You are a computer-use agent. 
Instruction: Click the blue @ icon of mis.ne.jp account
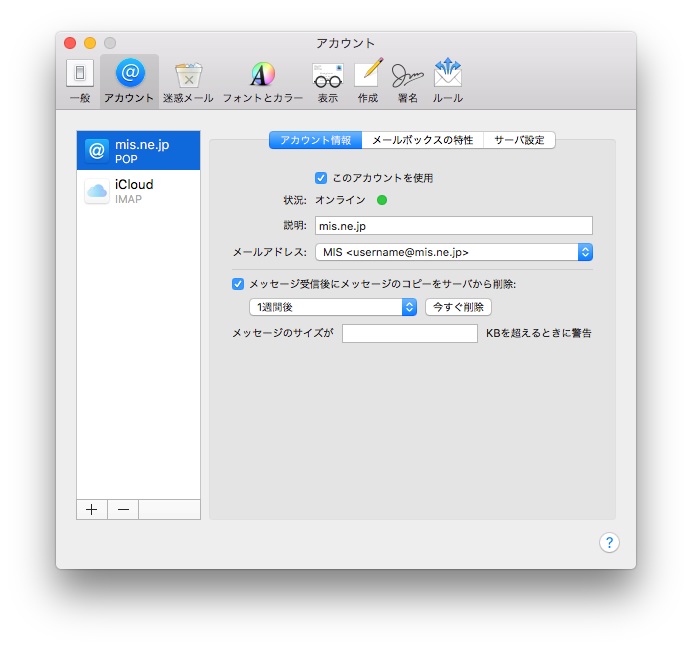(x=97, y=151)
